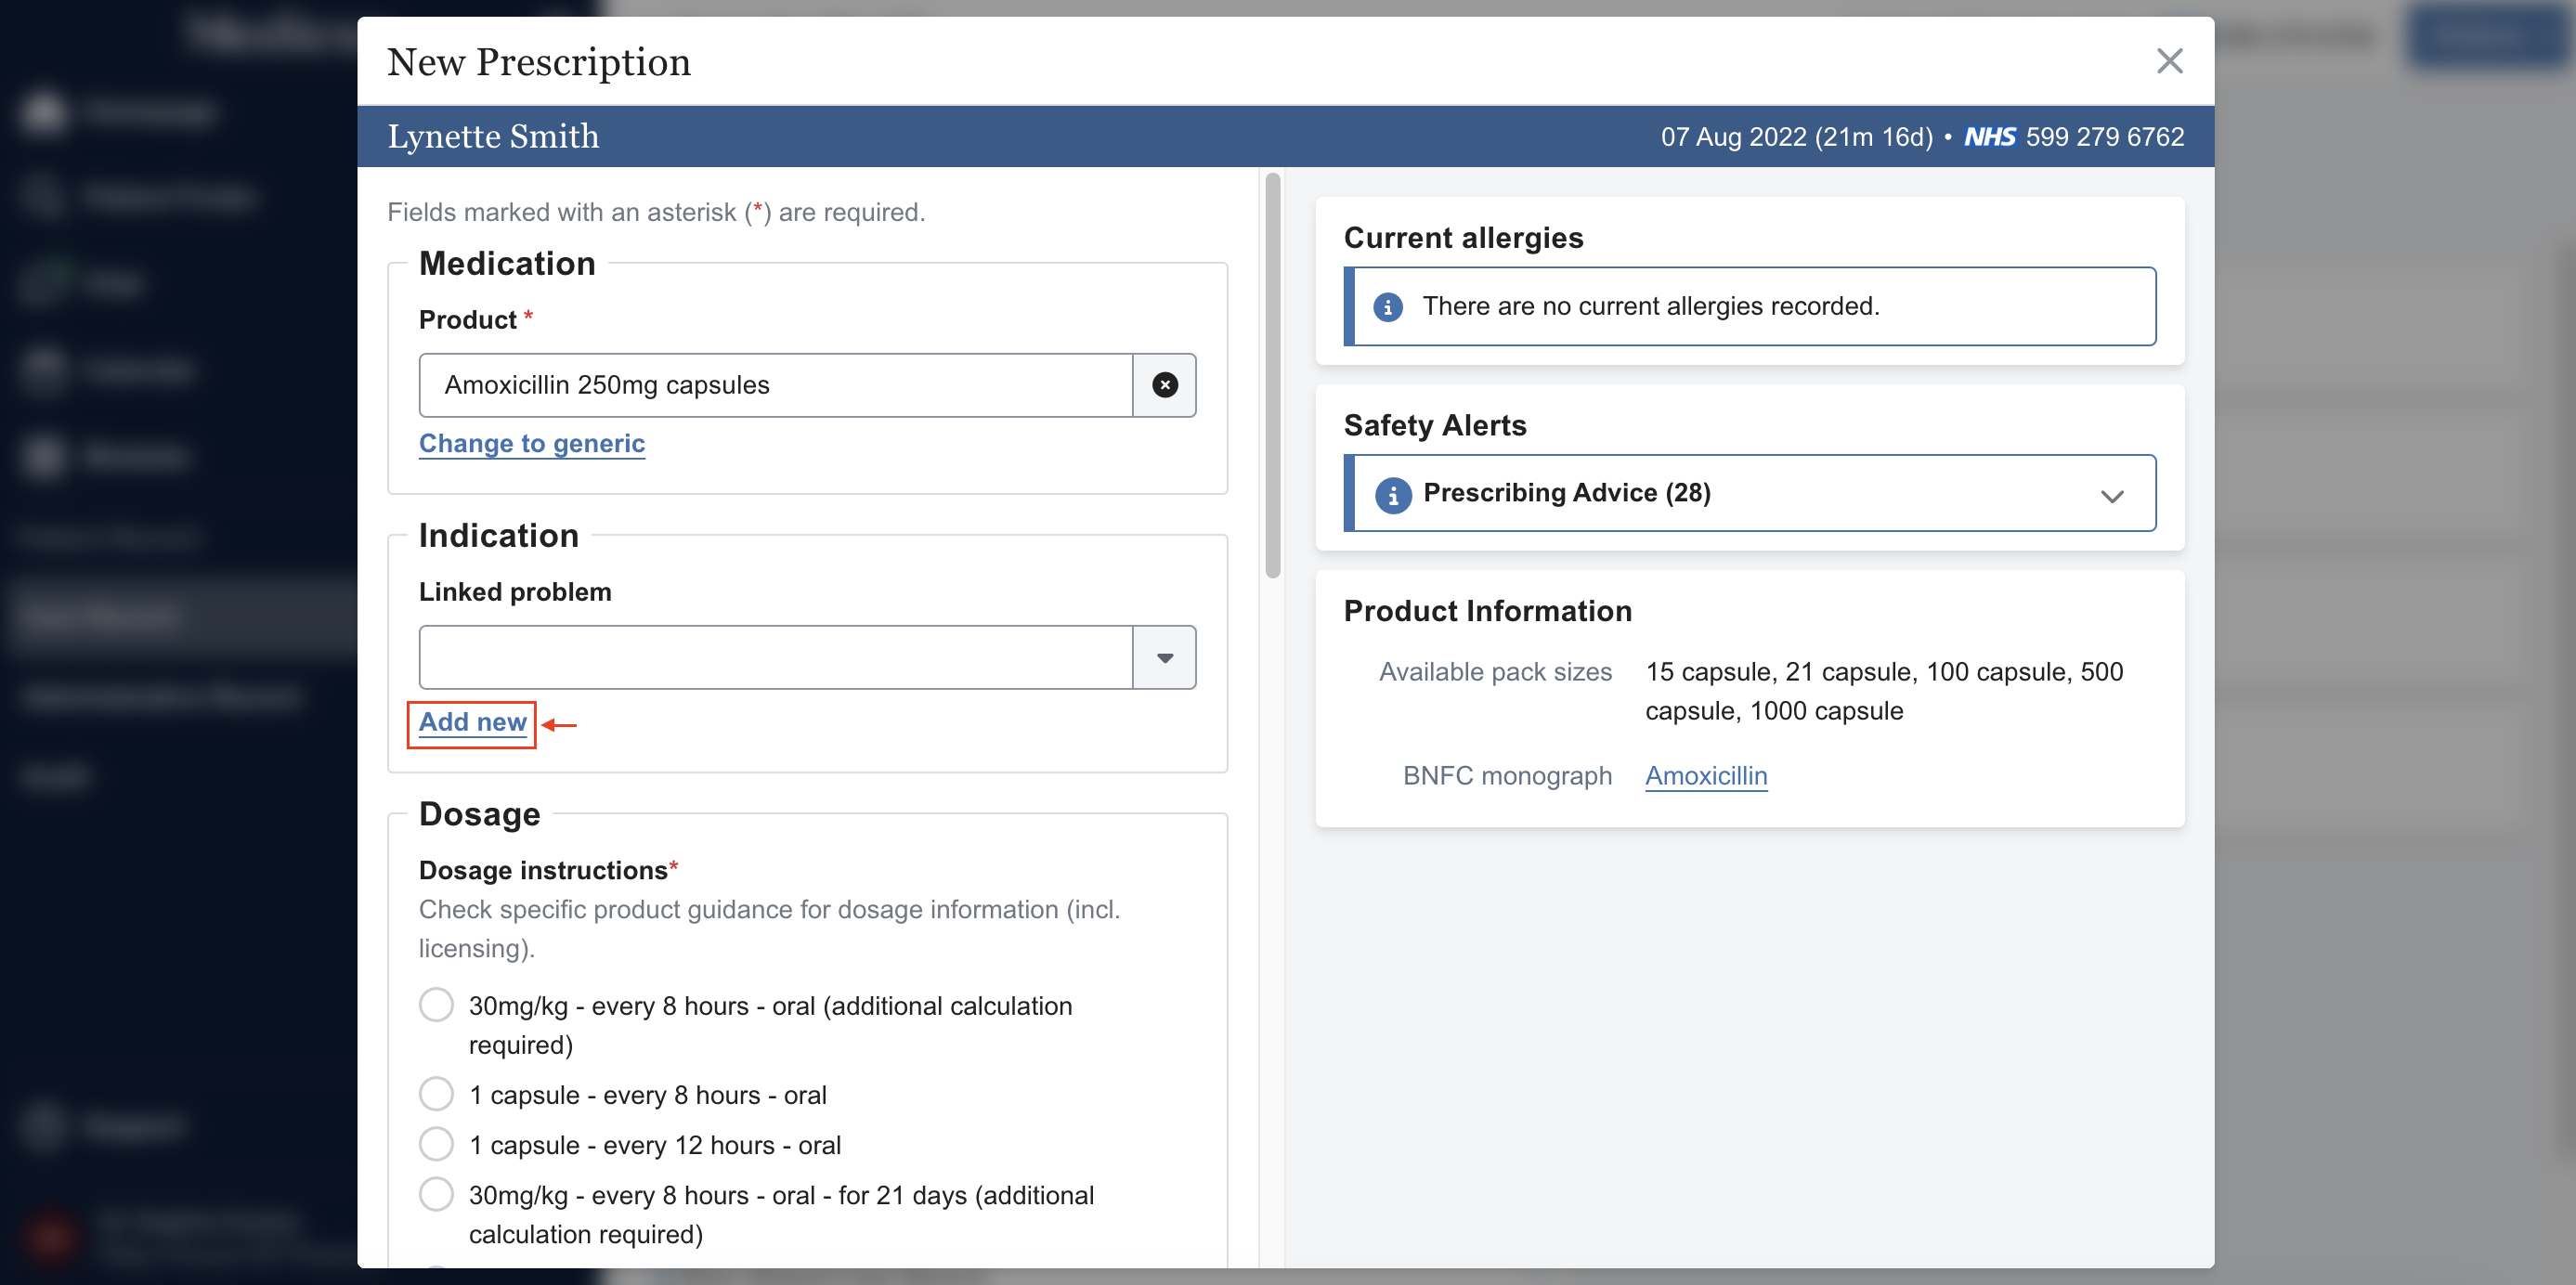This screenshot has height=1285, width=2576.
Task: Close the New Prescription dialog
Action: (2168, 61)
